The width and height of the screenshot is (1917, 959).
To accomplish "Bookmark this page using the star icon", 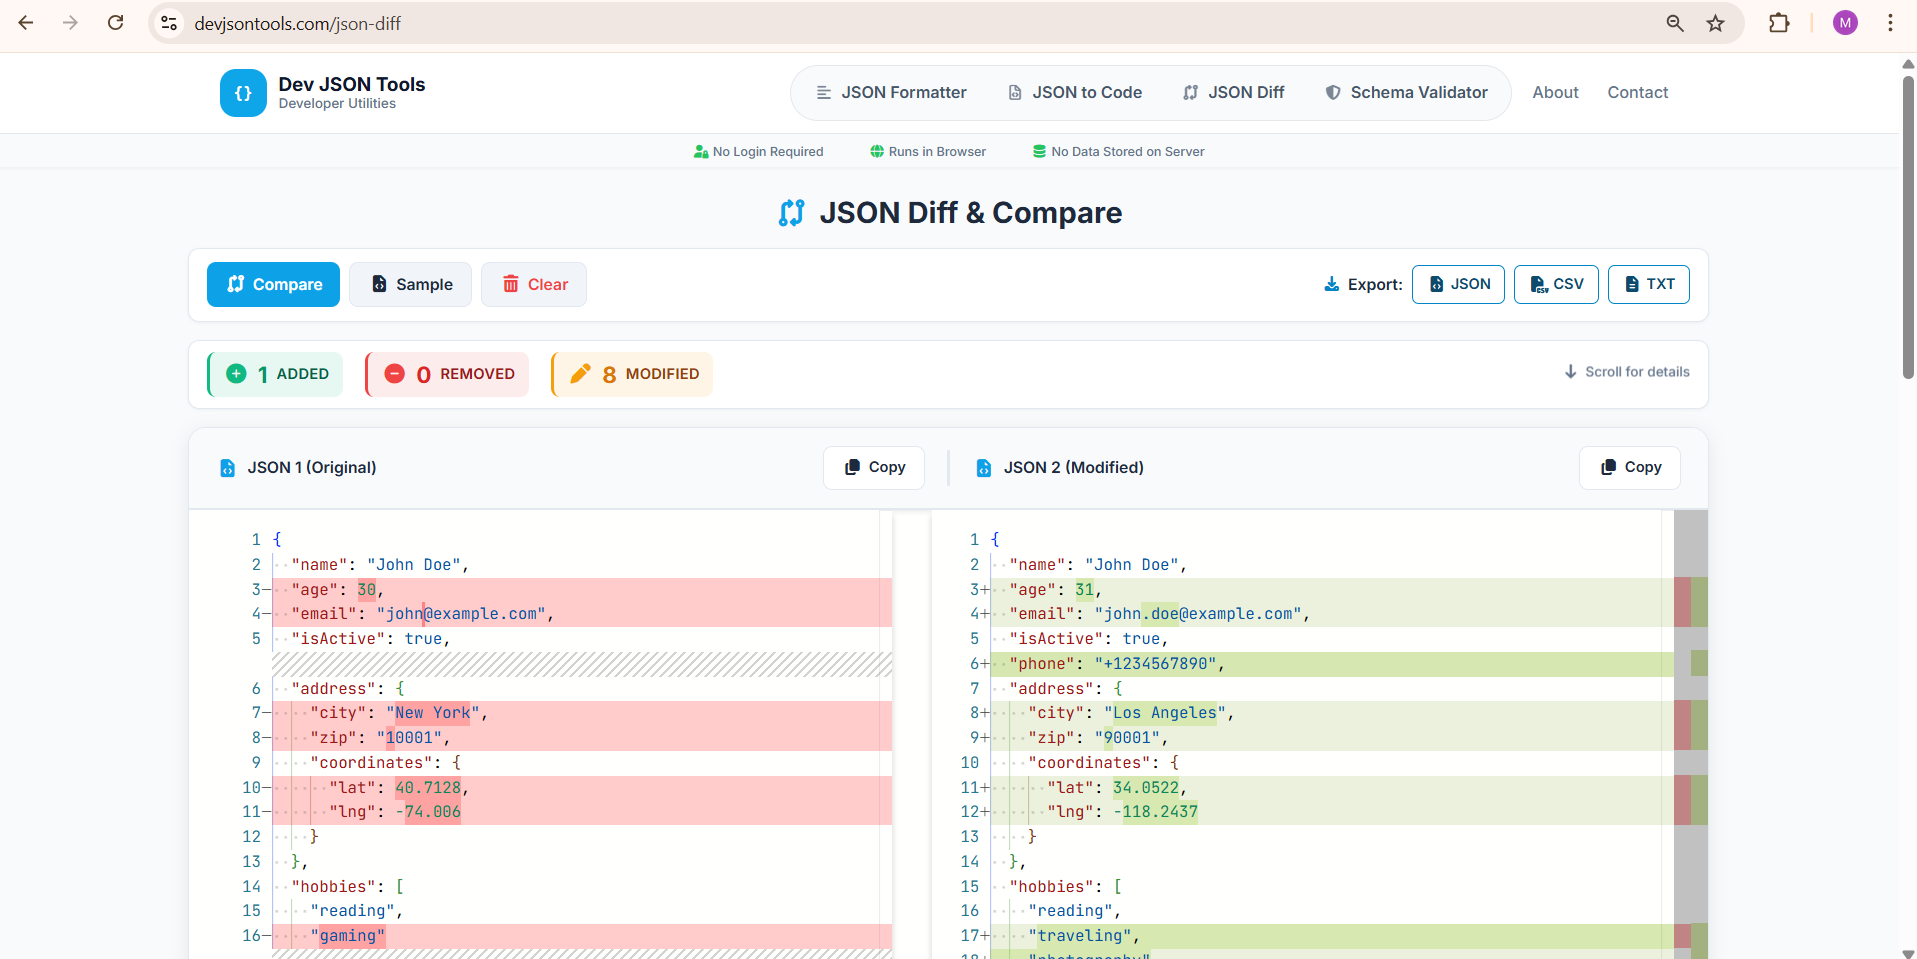I will tap(1716, 23).
